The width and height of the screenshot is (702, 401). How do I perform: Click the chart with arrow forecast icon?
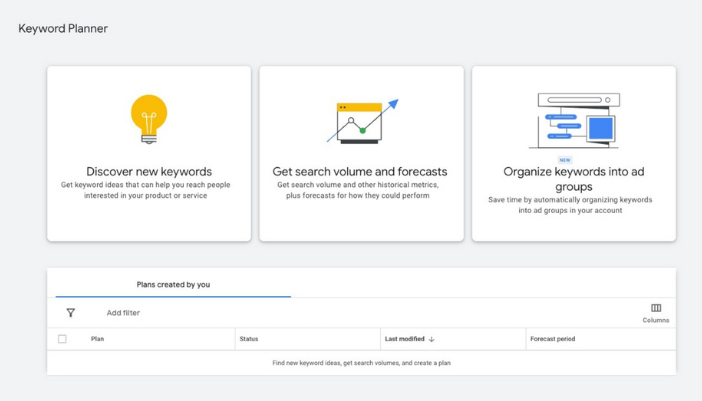click(363, 121)
